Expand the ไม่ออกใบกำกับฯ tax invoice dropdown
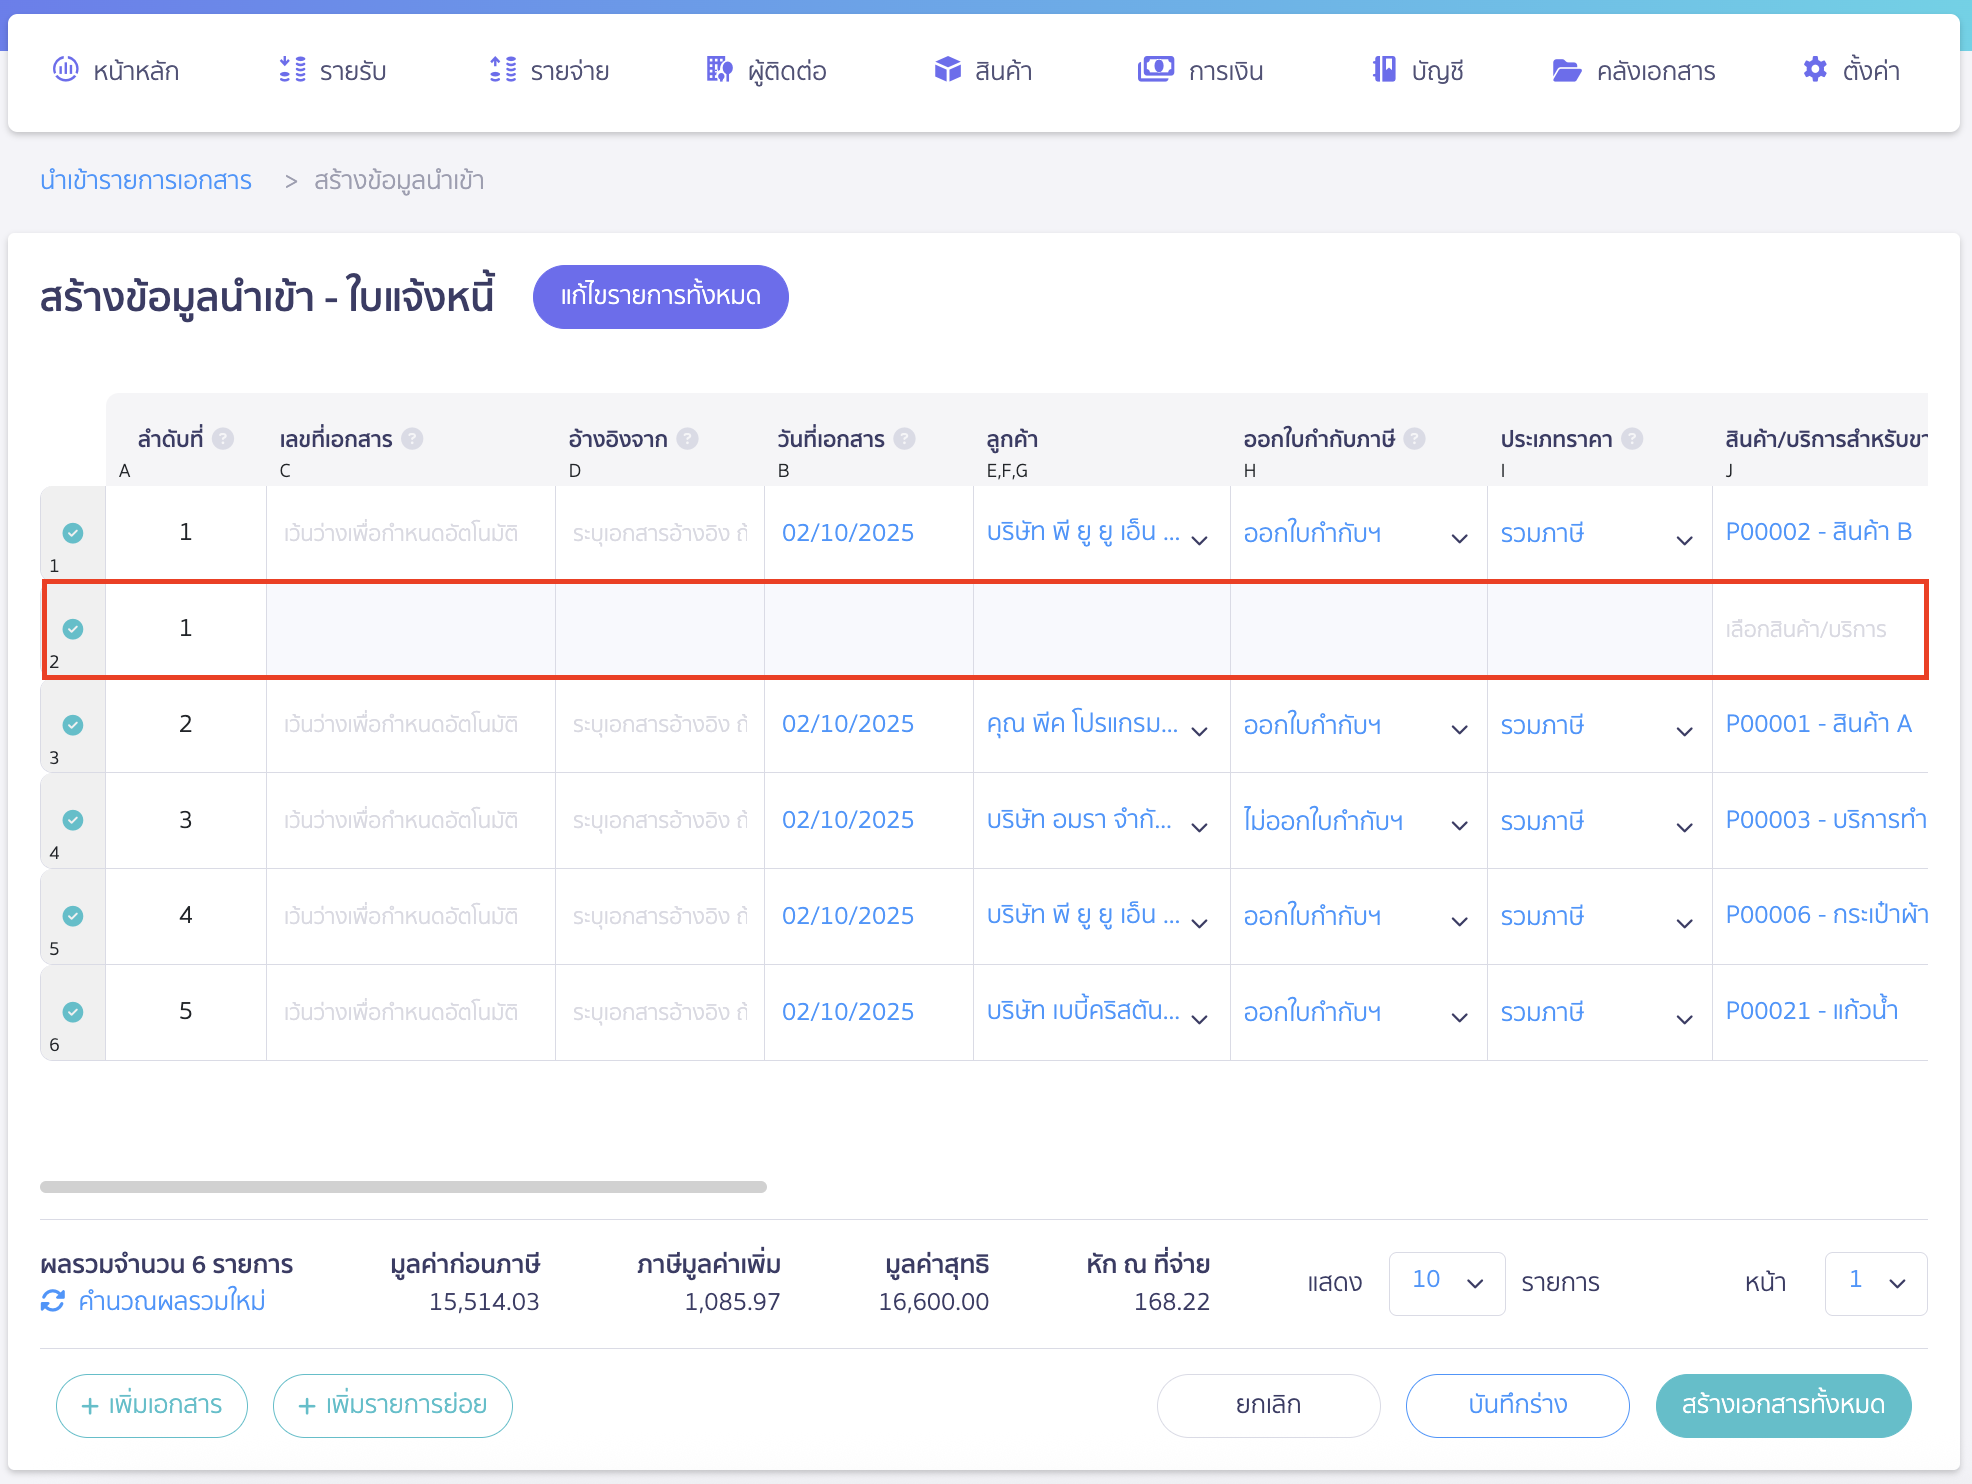 click(1459, 827)
